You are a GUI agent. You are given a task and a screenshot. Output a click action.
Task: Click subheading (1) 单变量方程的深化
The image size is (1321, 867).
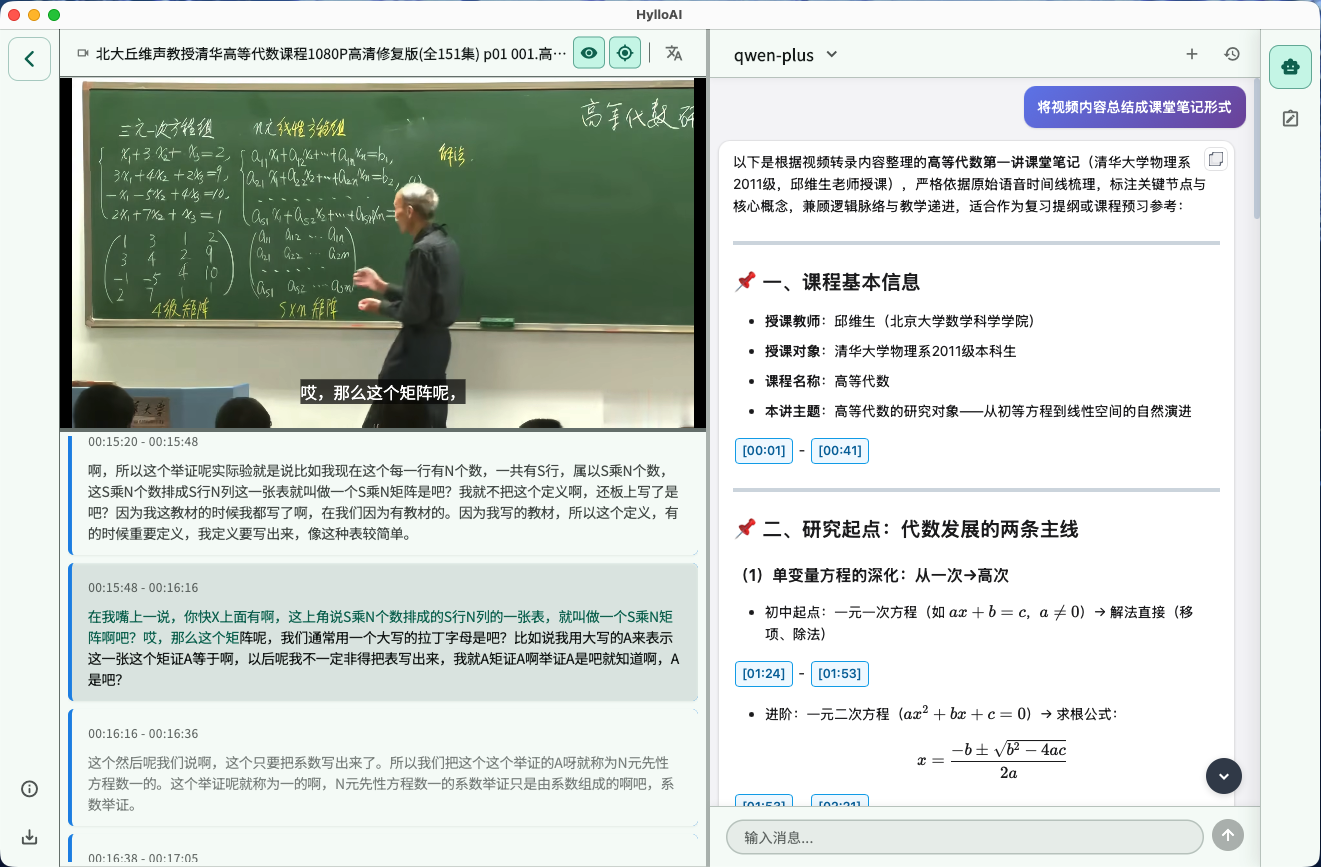click(875, 576)
